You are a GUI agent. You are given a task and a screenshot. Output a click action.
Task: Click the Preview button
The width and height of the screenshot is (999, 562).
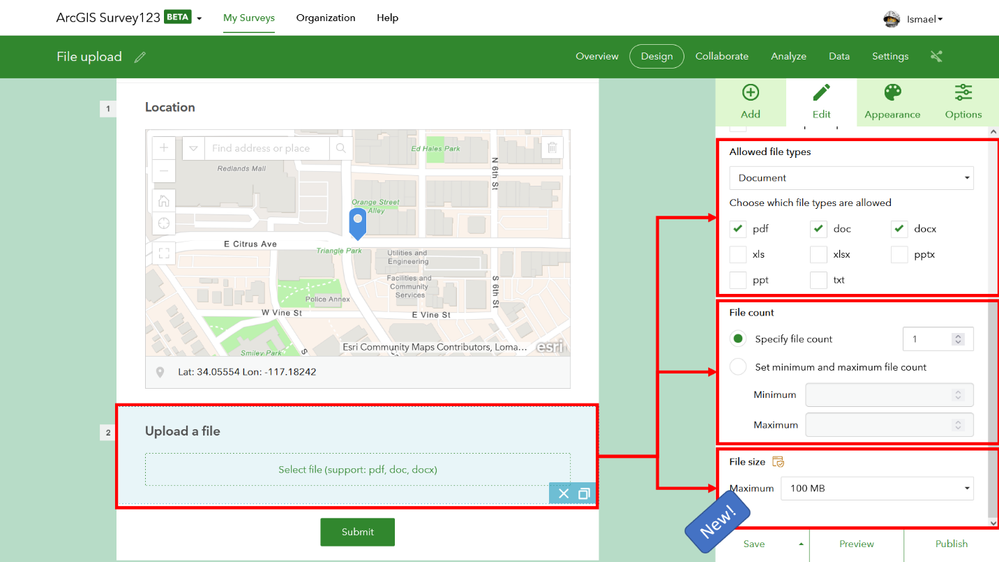(856, 544)
